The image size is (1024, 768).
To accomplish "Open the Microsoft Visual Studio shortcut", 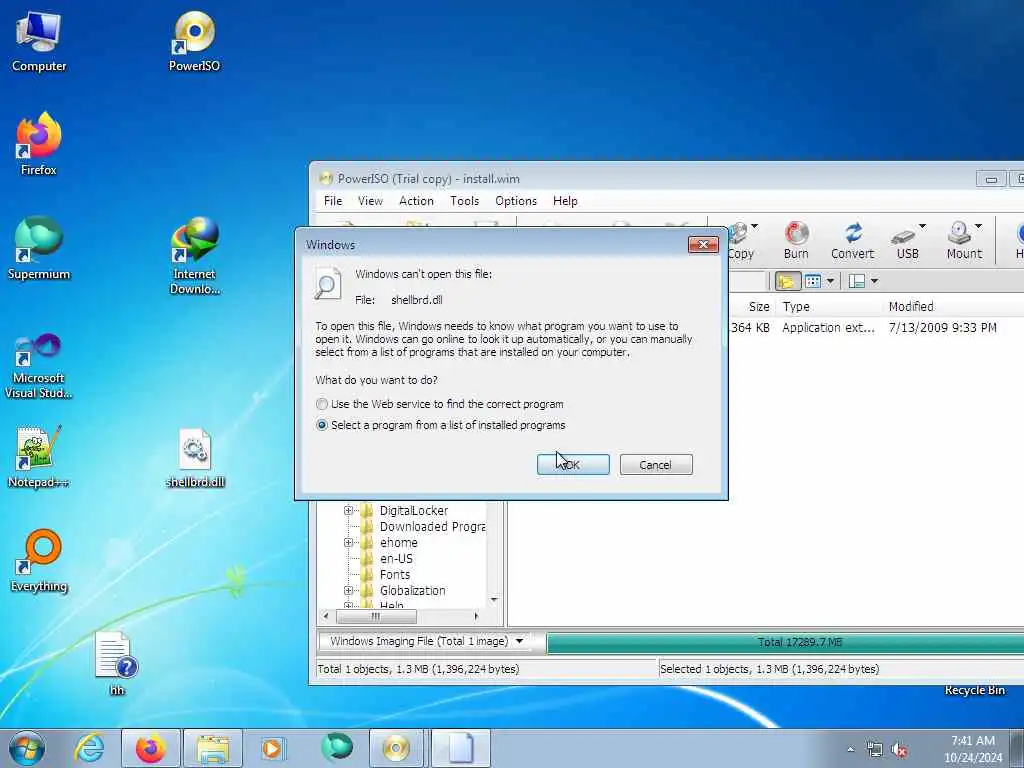I will tap(39, 366).
